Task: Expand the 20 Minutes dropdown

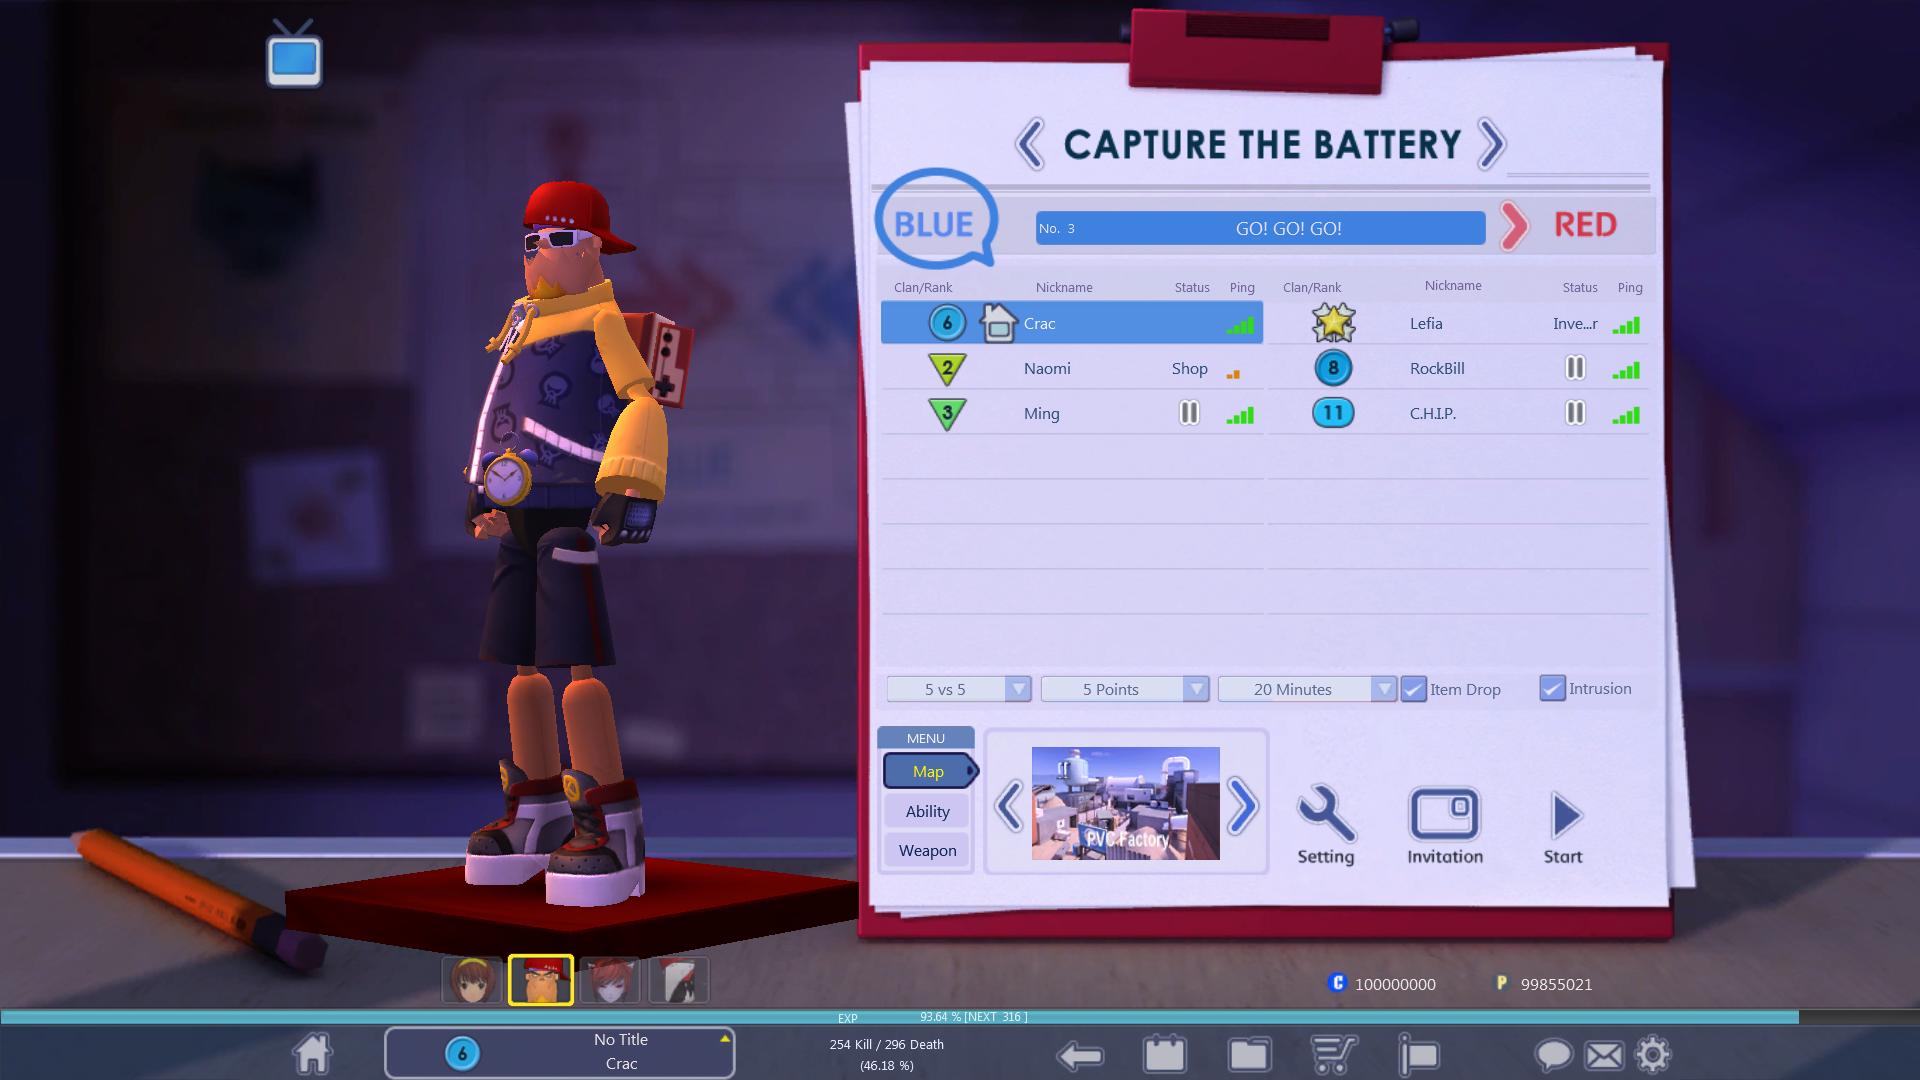Action: 1383,689
